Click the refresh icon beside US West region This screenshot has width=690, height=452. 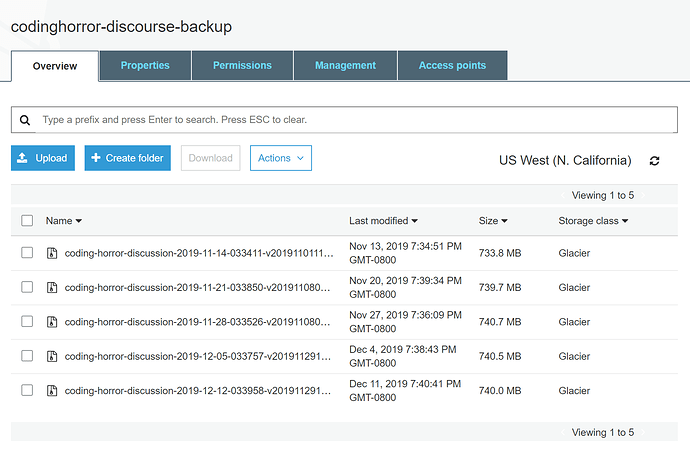pos(654,161)
